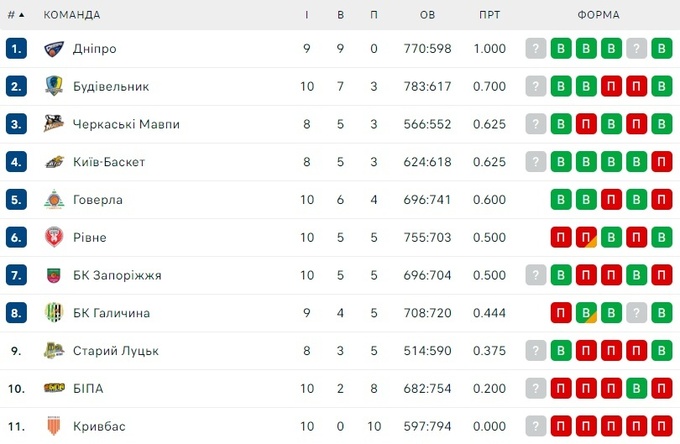Click the Будівельник team logo
The height and width of the screenshot is (444, 680).
[x=54, y=87]
